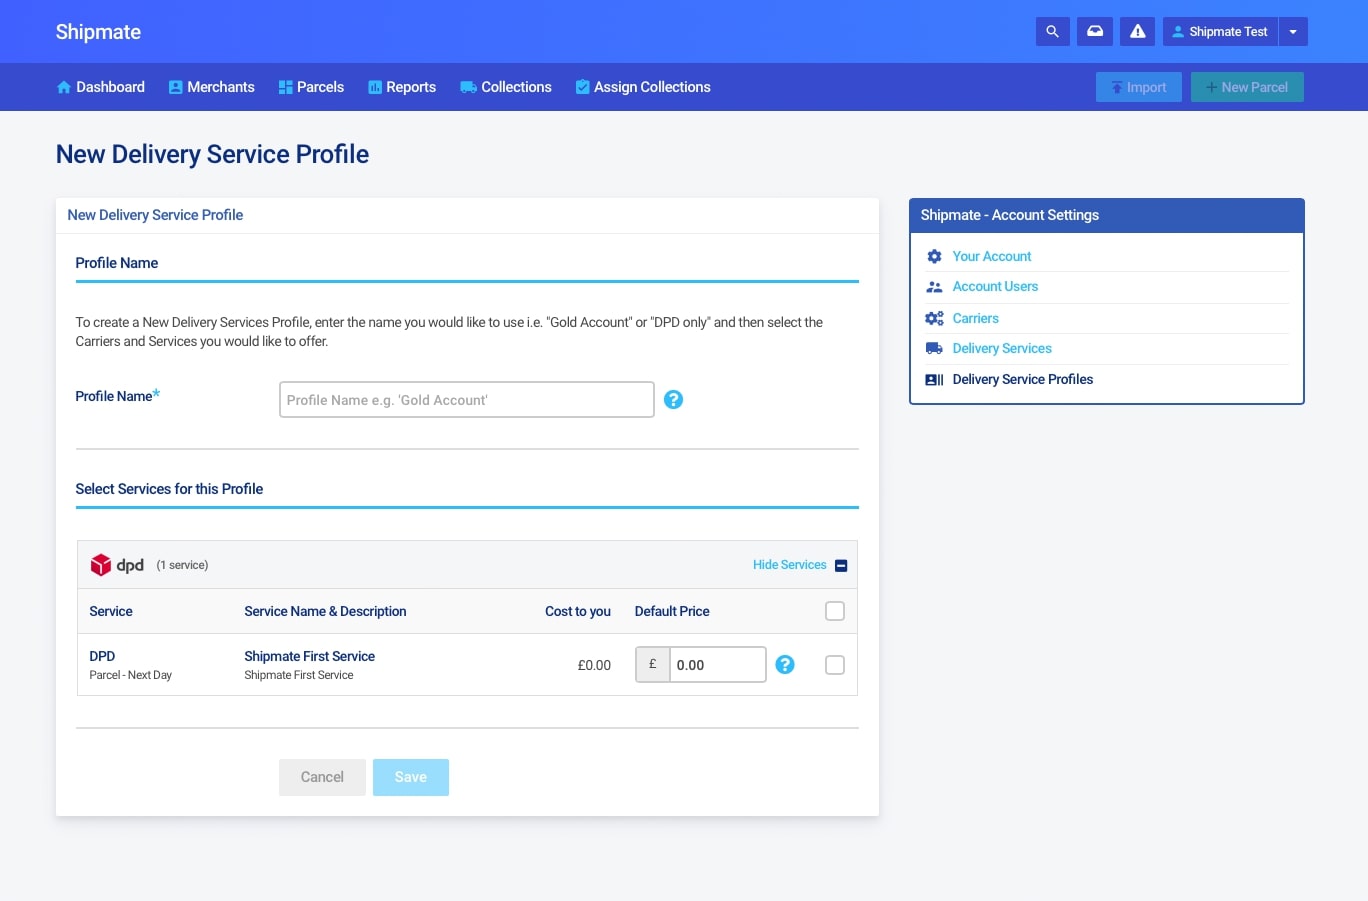Image resolution: width=1368 pixels, height=901 pixels.
Task: Go to Delivery Service Profiles link
Action: tap(1023, 379)
